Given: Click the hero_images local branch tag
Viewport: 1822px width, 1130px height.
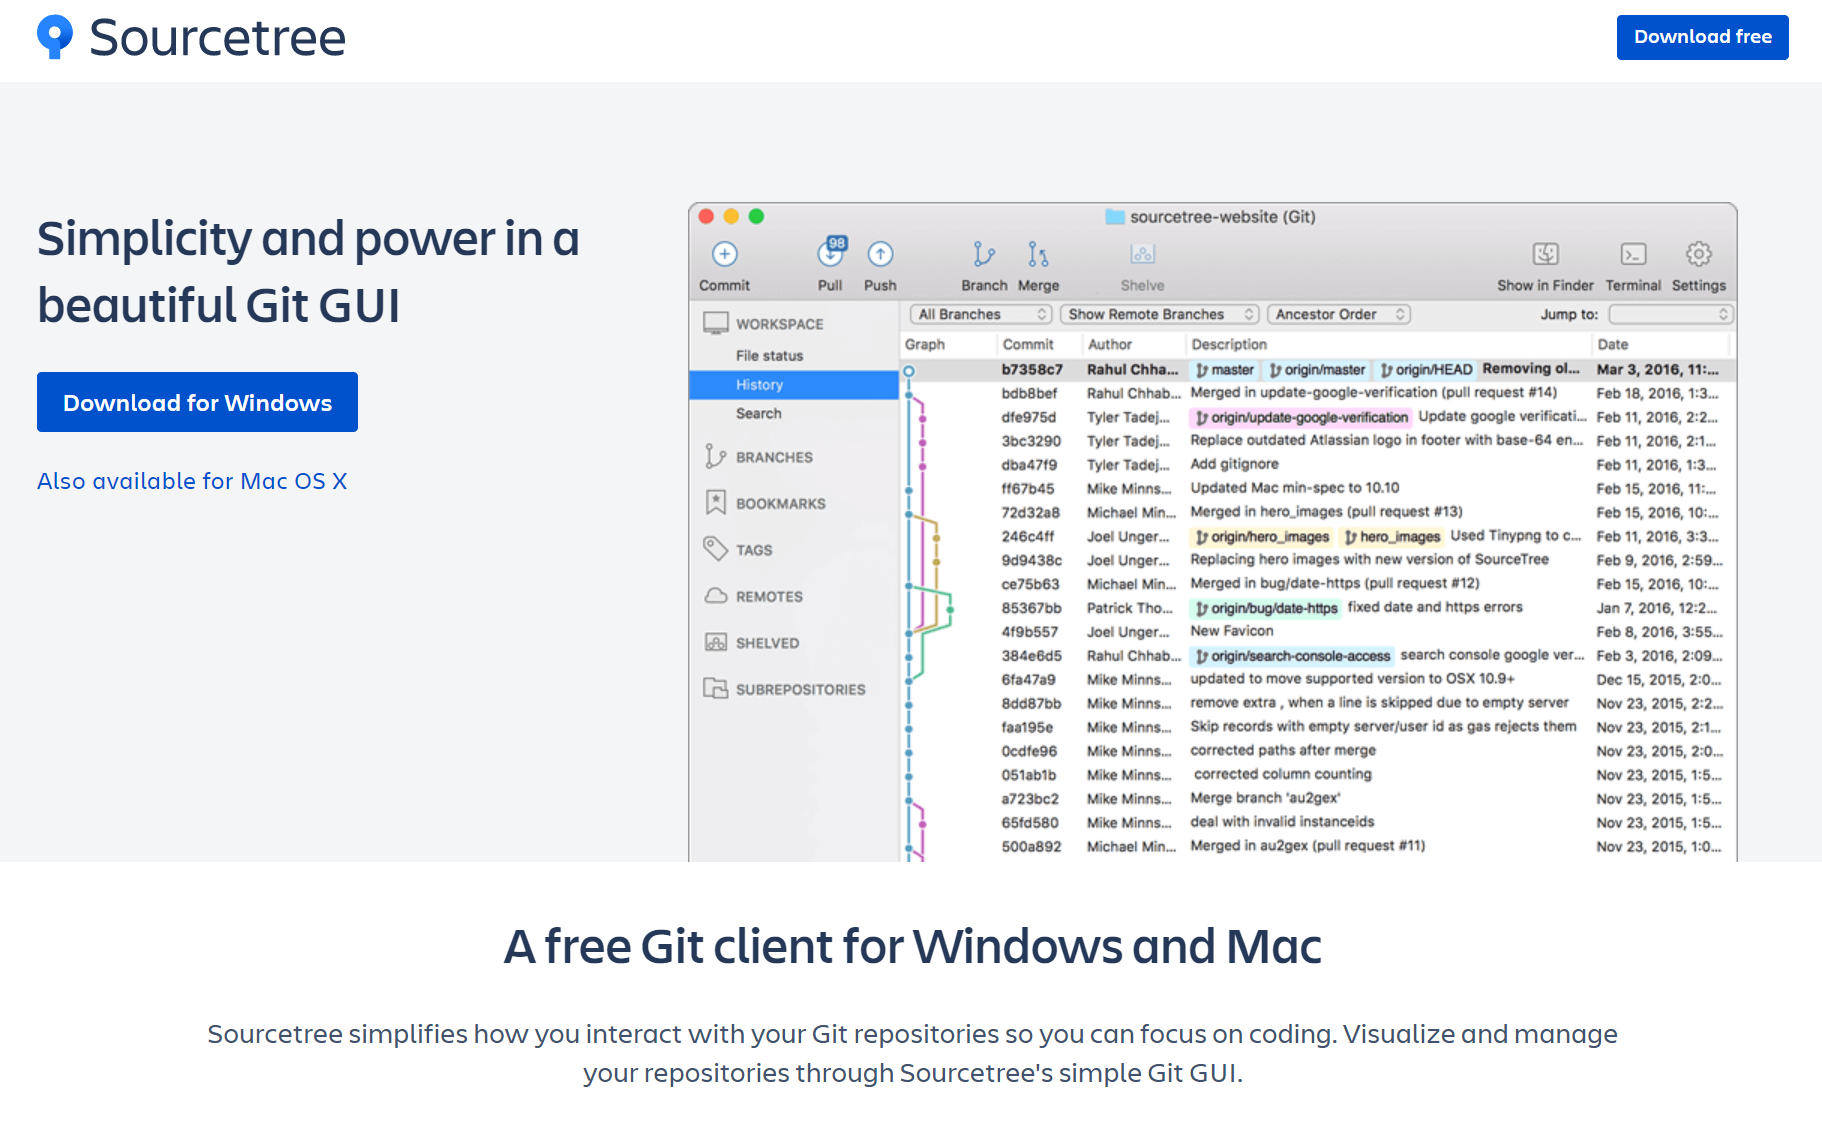Looking at the screenshot, I should point(1392,537).
